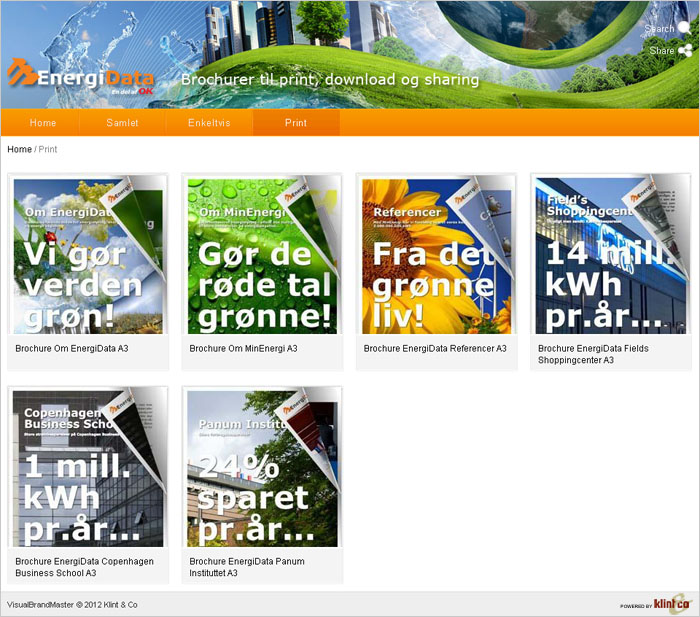The width and height of the screenshot is (700, 617).
Task: Select the sunflower Referencer brochure cover
Action: 436,256
